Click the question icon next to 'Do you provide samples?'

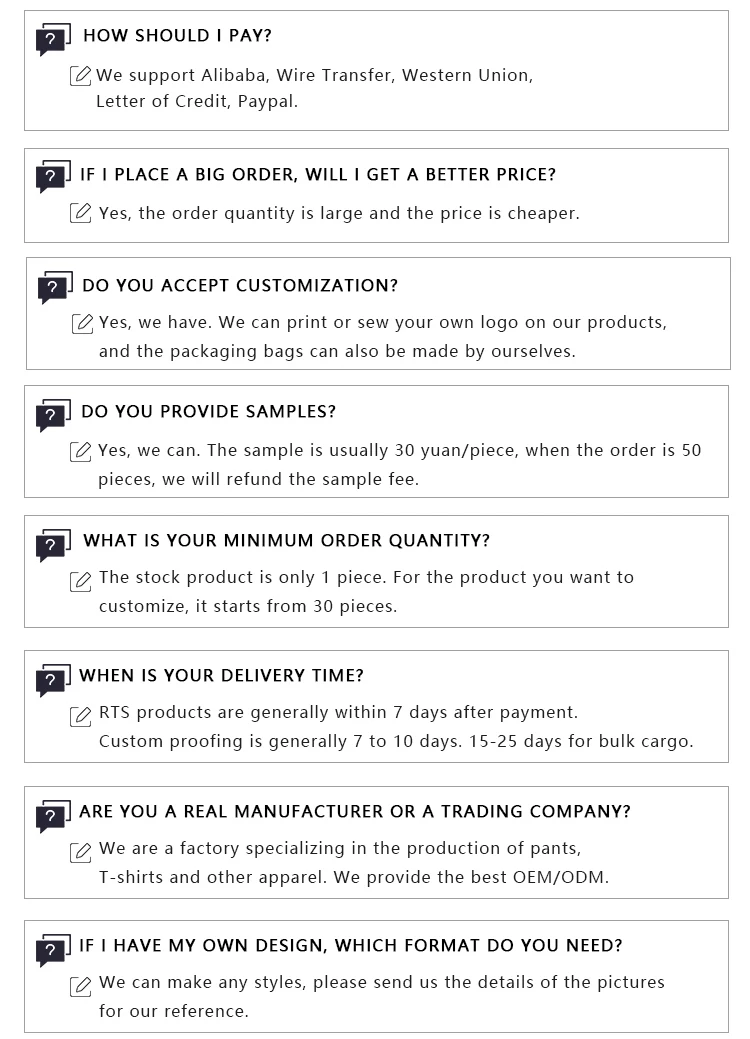point(52,415)
